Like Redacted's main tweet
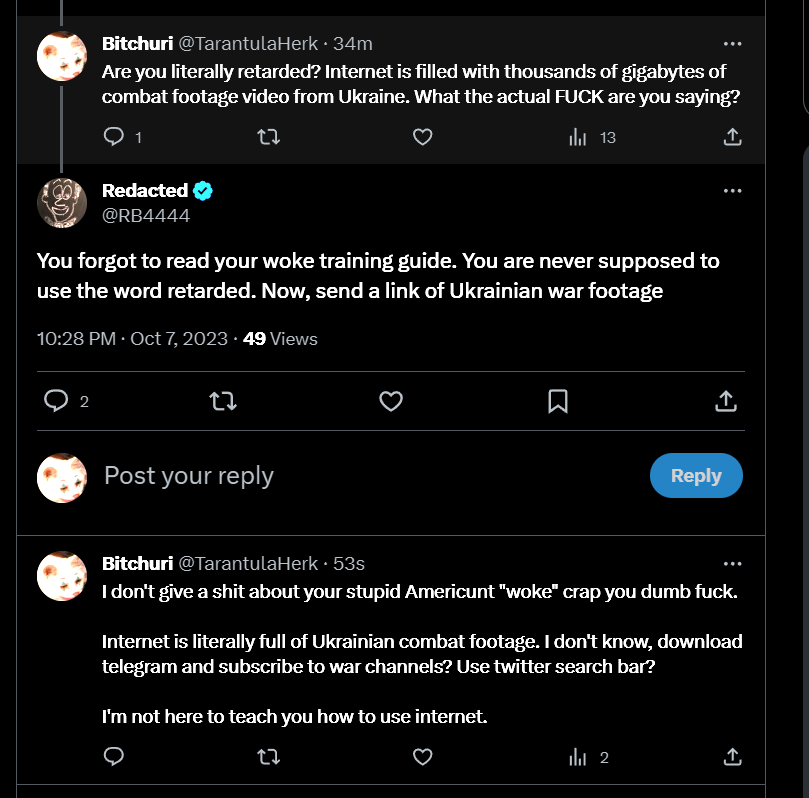The width and height of the screenshot is (809, 798). [x=391, y=401]
